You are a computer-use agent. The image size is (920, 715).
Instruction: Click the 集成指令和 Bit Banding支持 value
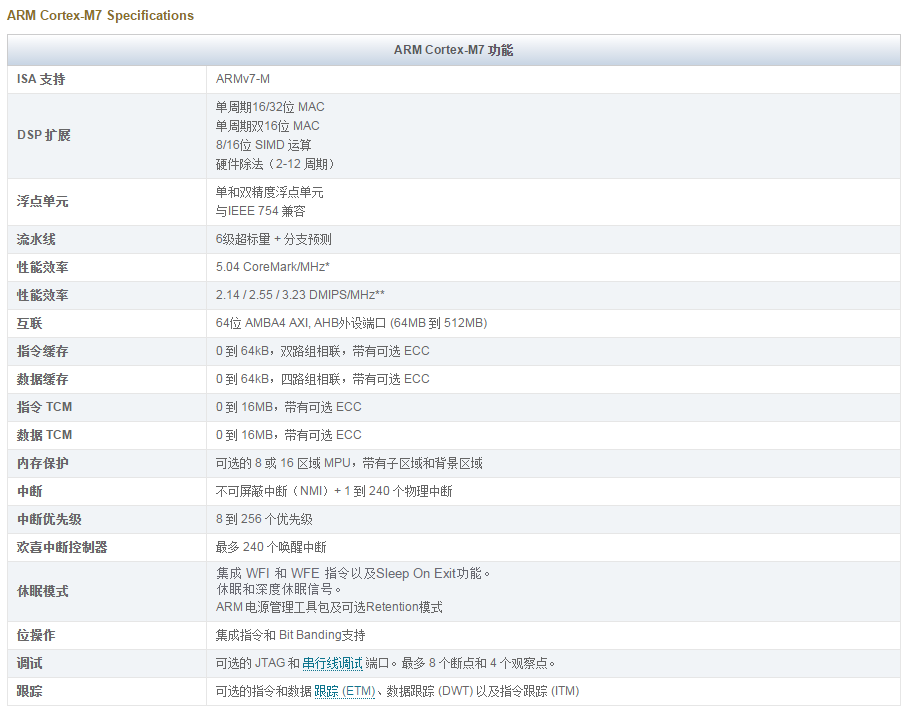pos(290,635)
